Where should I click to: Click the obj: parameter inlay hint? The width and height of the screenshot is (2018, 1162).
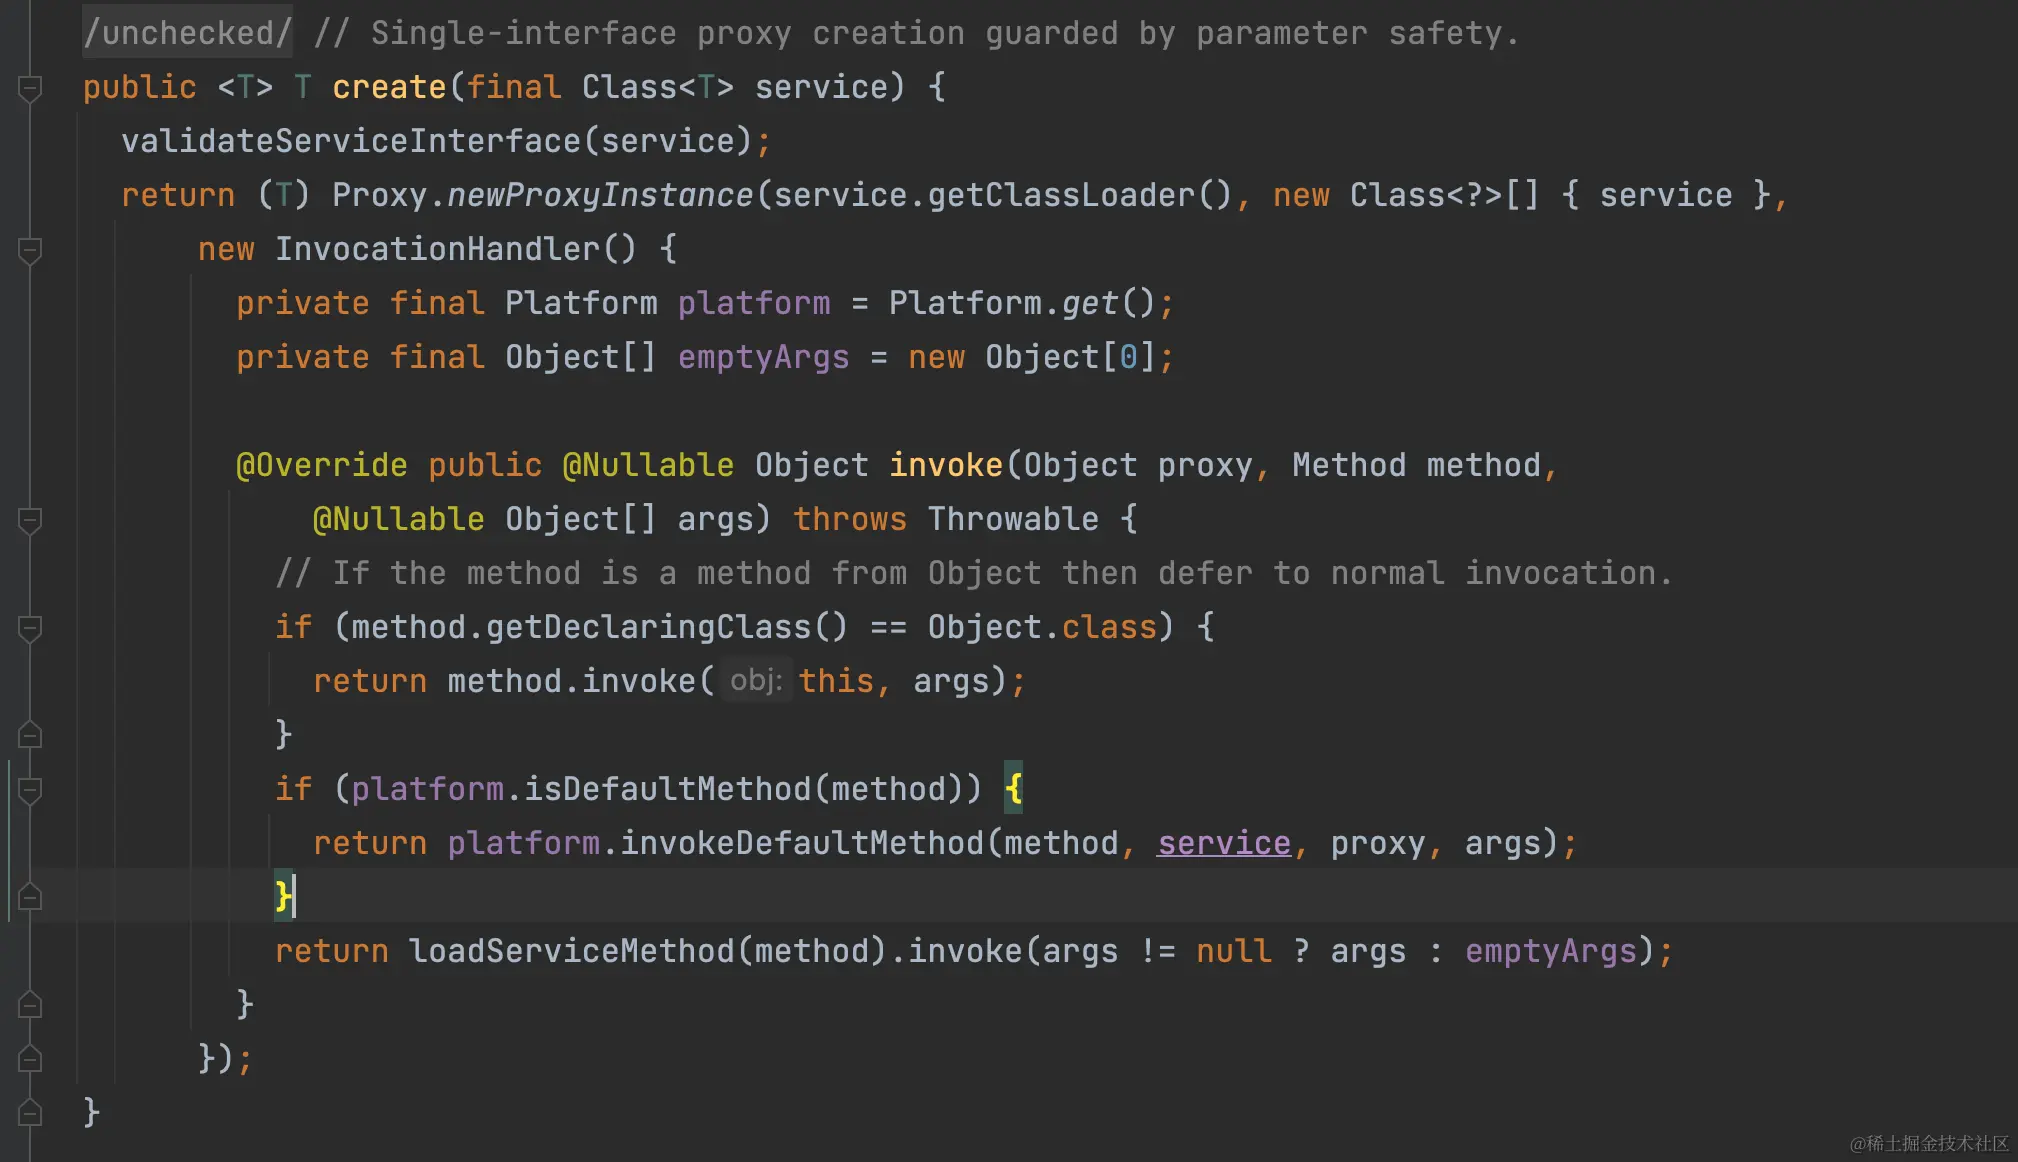click(756, 681)
